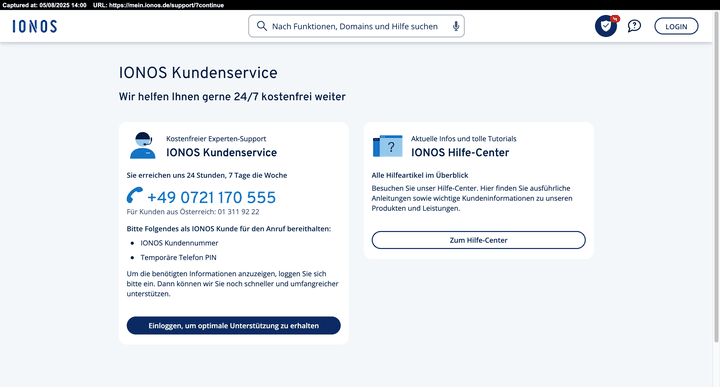The width and height of the screenshot is (720, 387).
Task: Focus the search field for Funktionen, Domains
Action: [356, 26]
